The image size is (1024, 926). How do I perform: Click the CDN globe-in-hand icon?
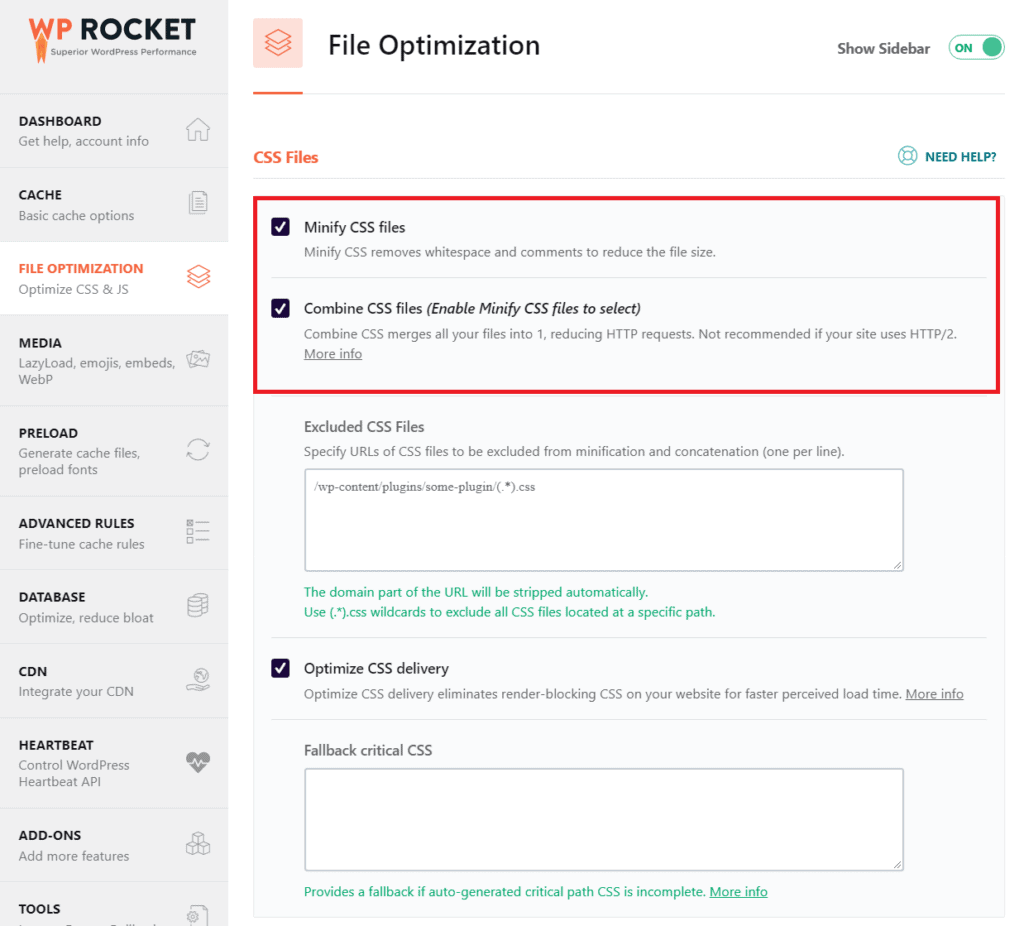[x=198, y=680]
